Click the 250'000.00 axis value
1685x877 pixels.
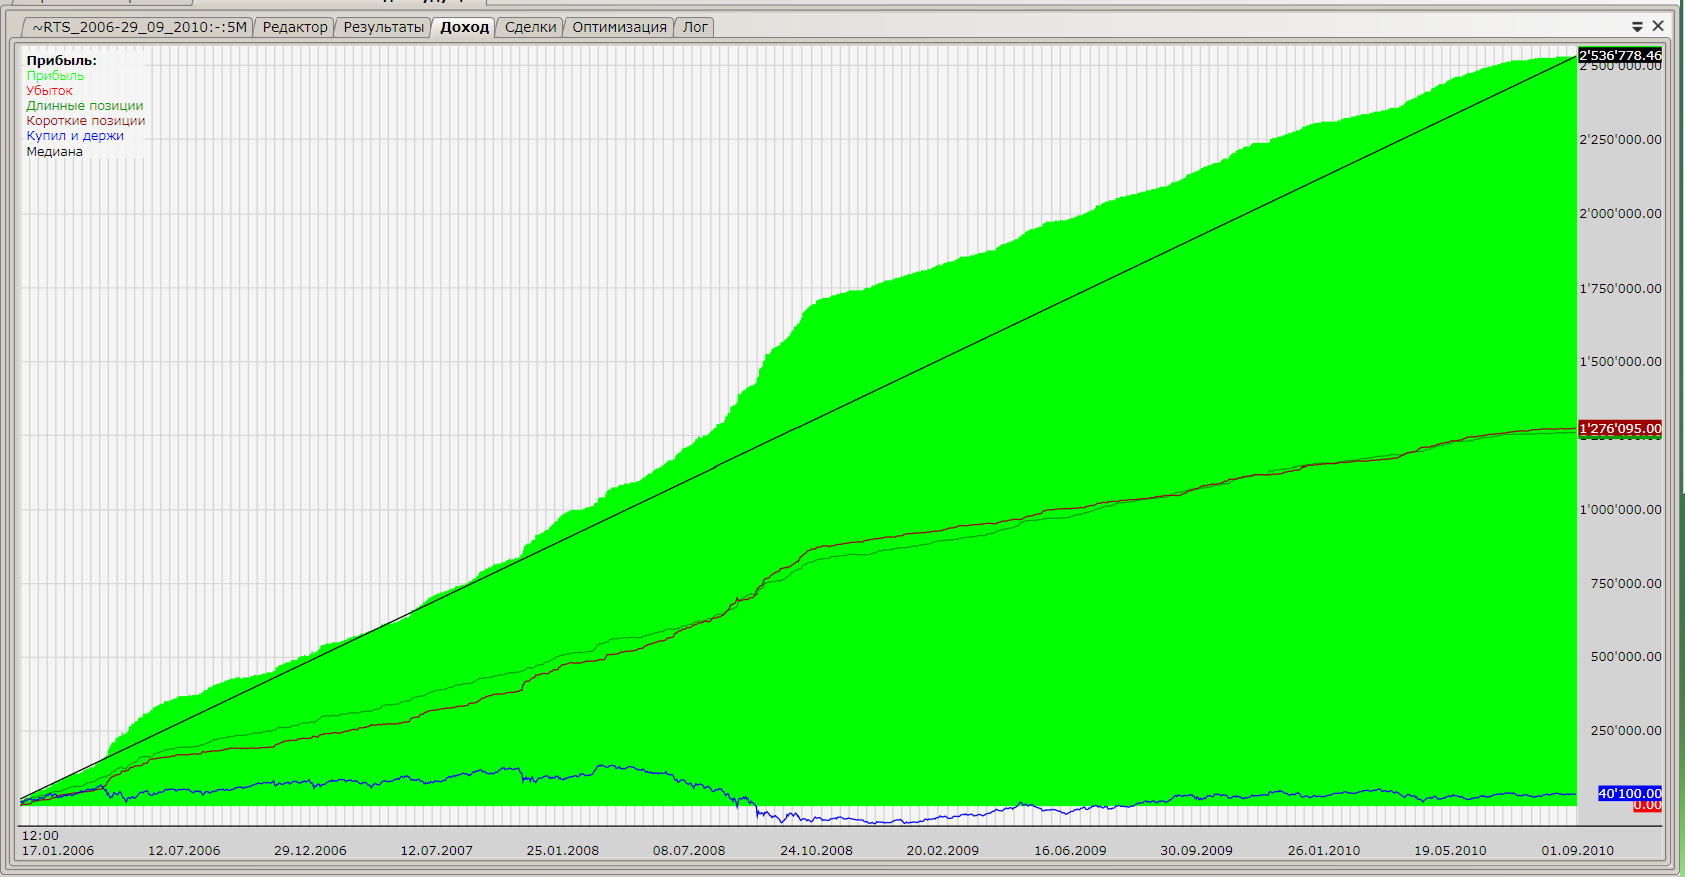click(x=1626, y=731)
